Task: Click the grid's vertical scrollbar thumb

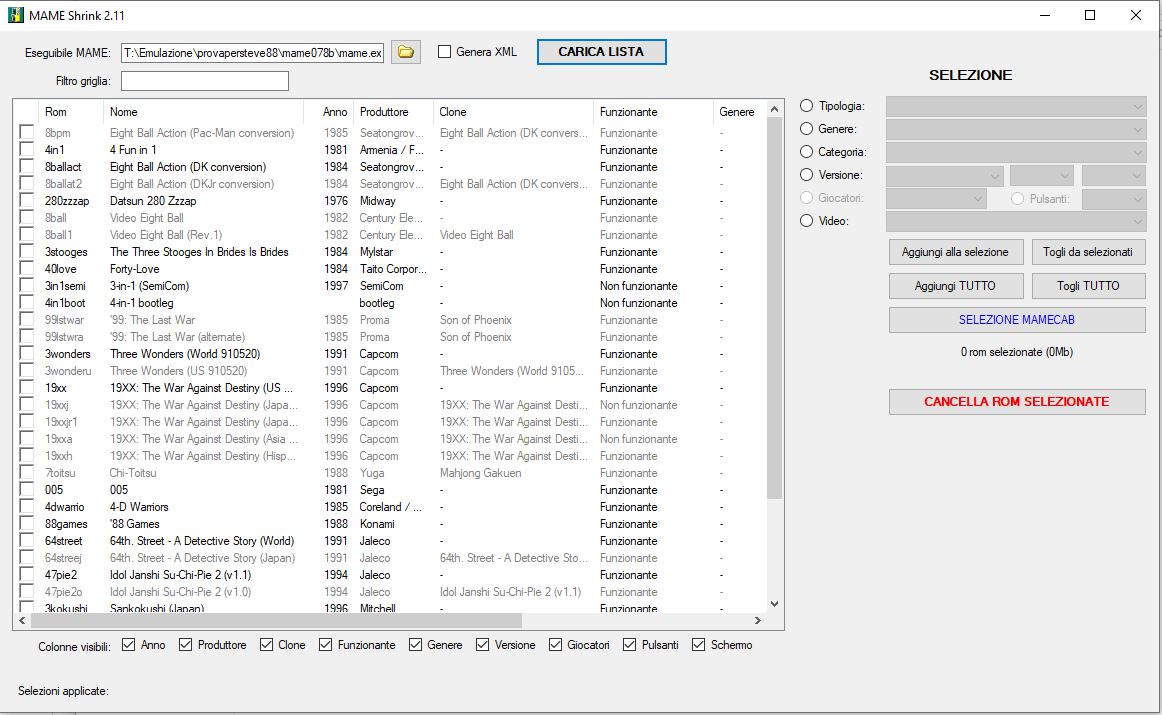Action: (774, 308)
